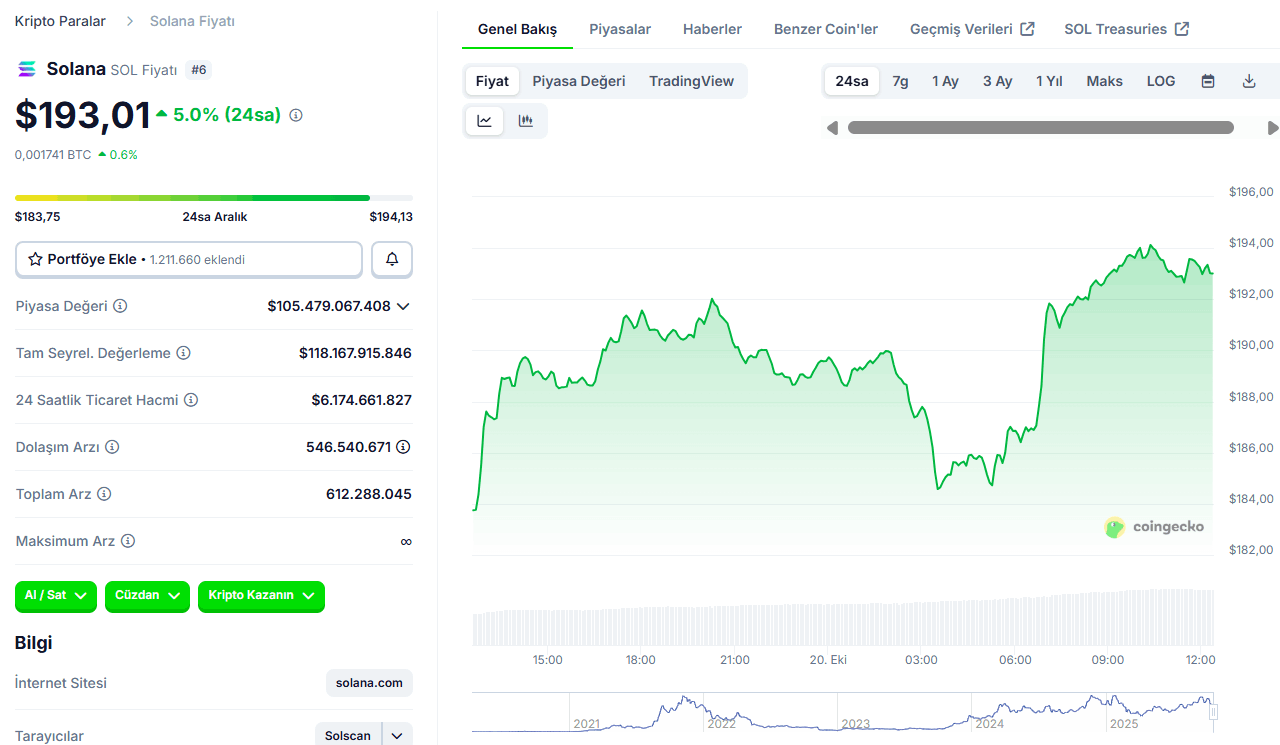Image resolution: width=1280 pixels, height=745 pixels.
Task: Download chart data
Action: (x=1249, y=81)
